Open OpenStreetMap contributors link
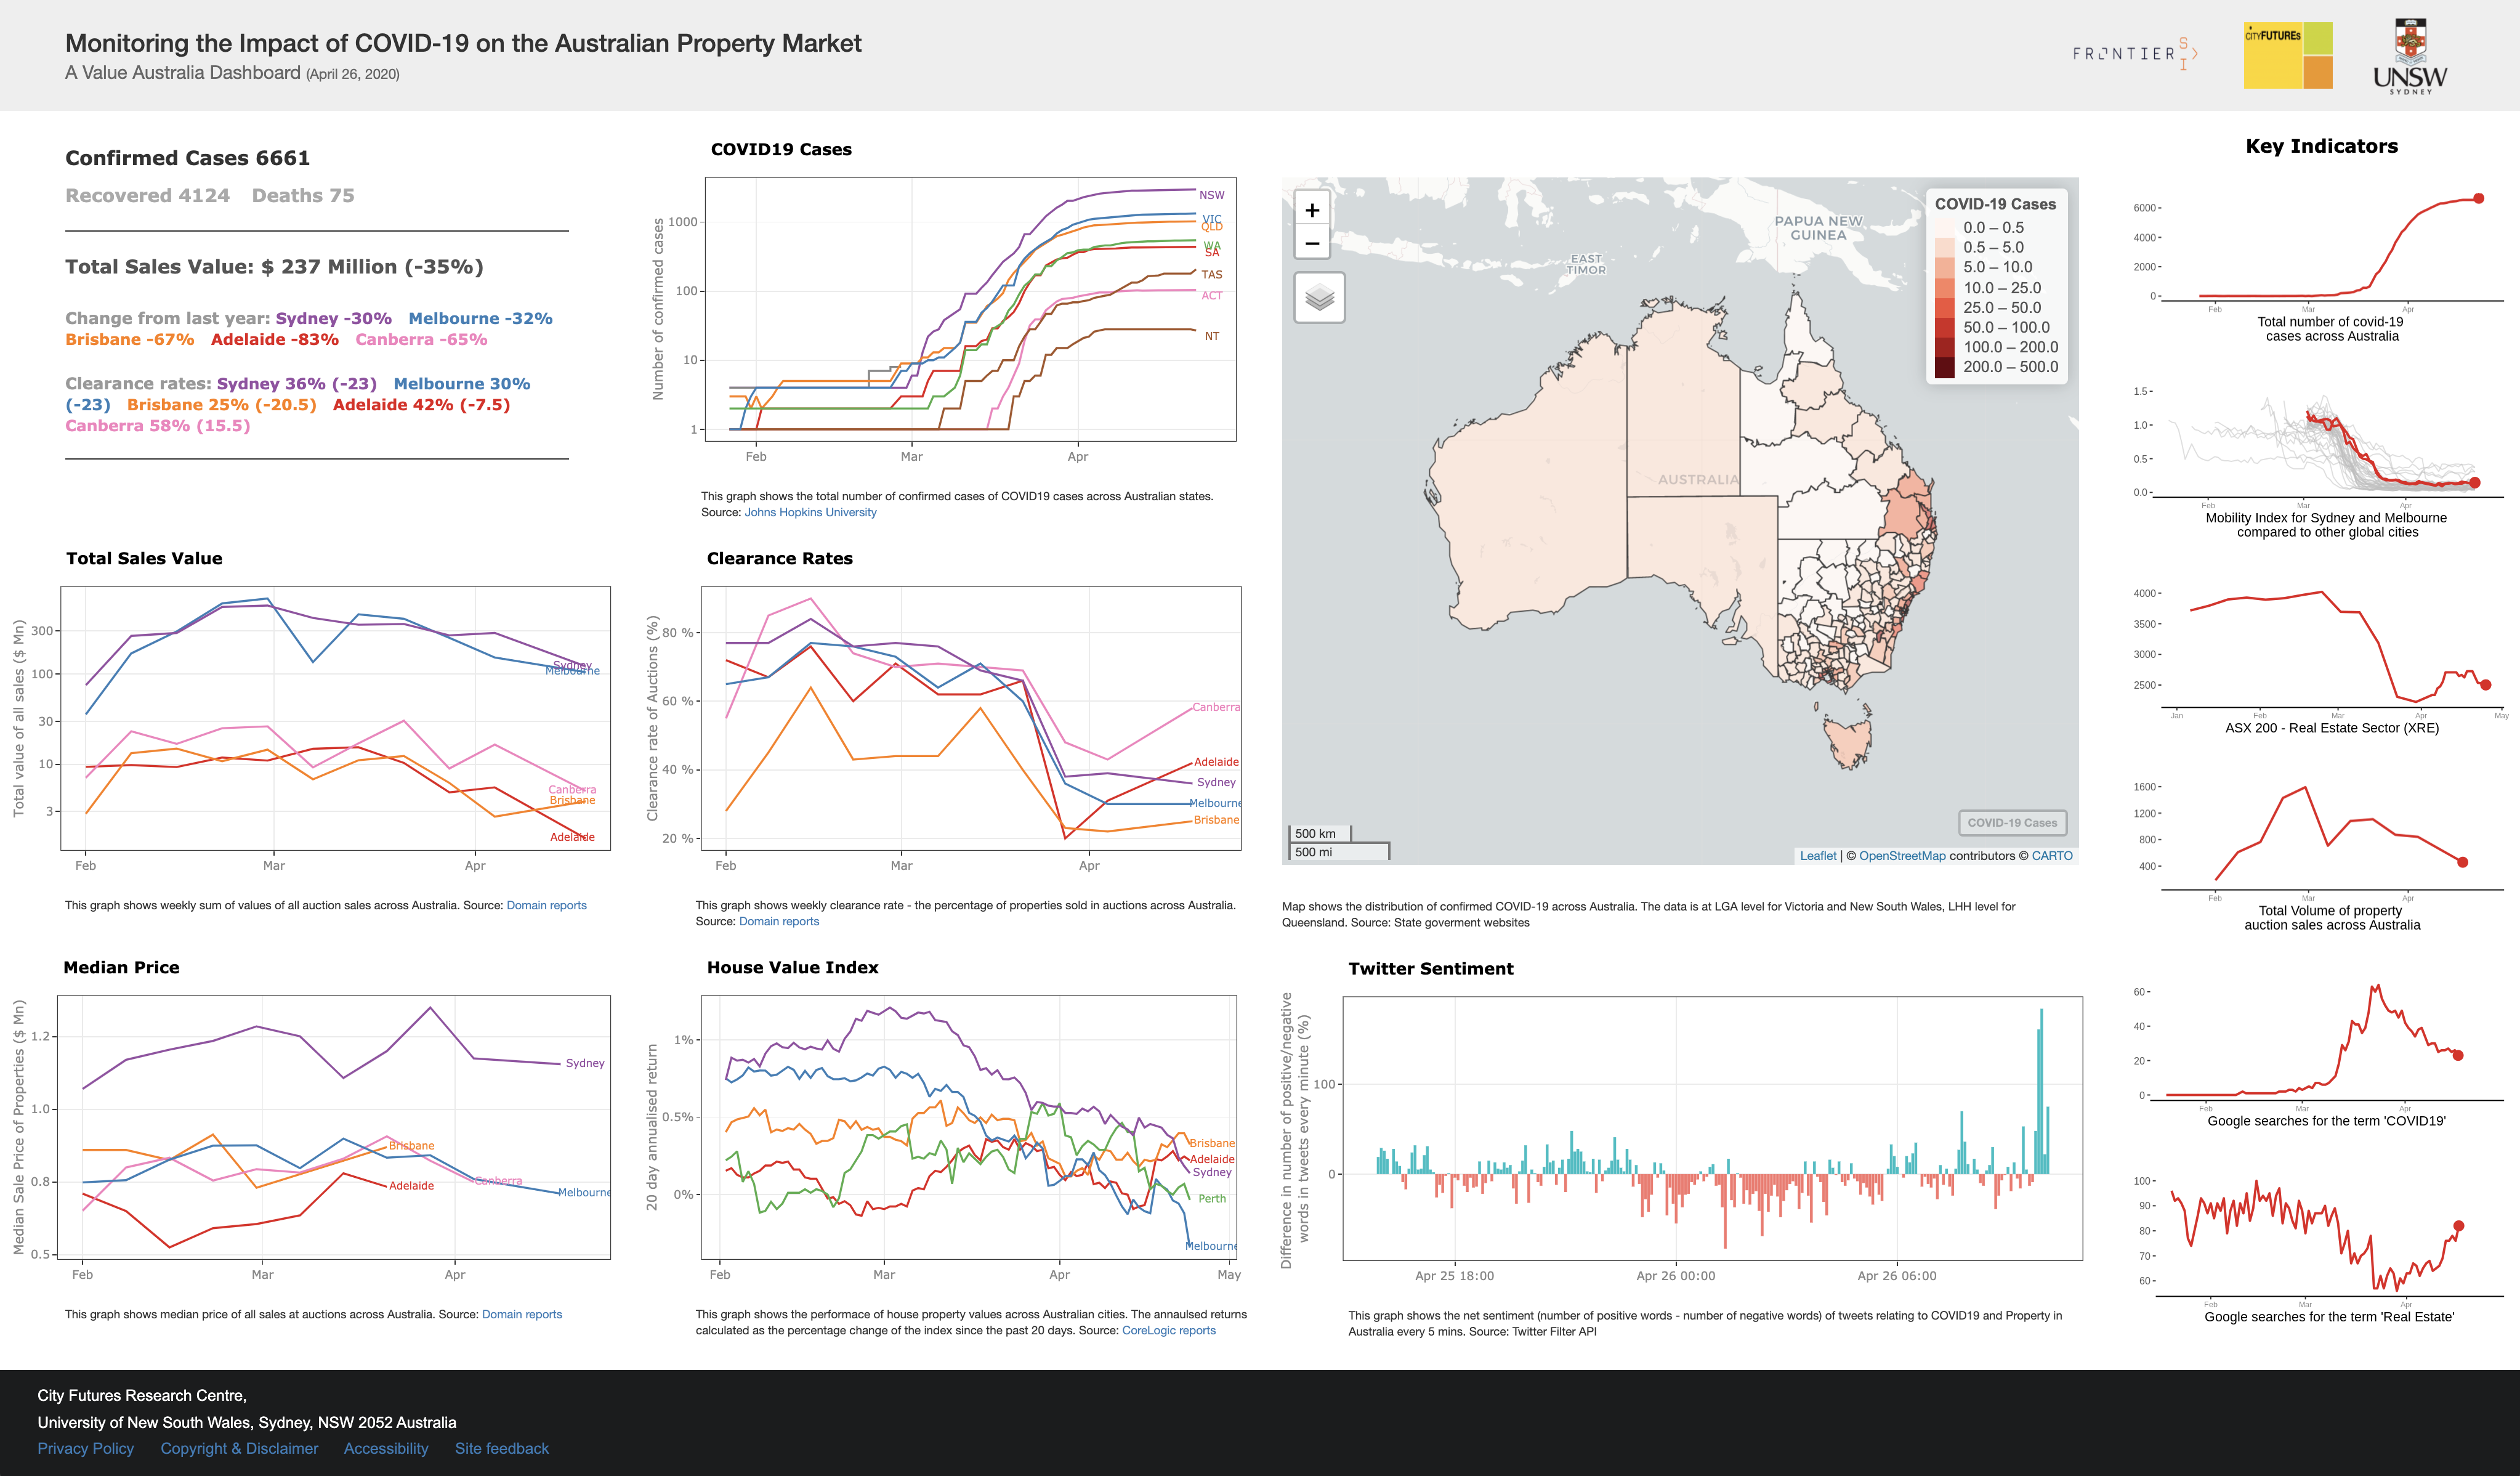This screenshot has width=2520, height=1476. [1902, 856]
